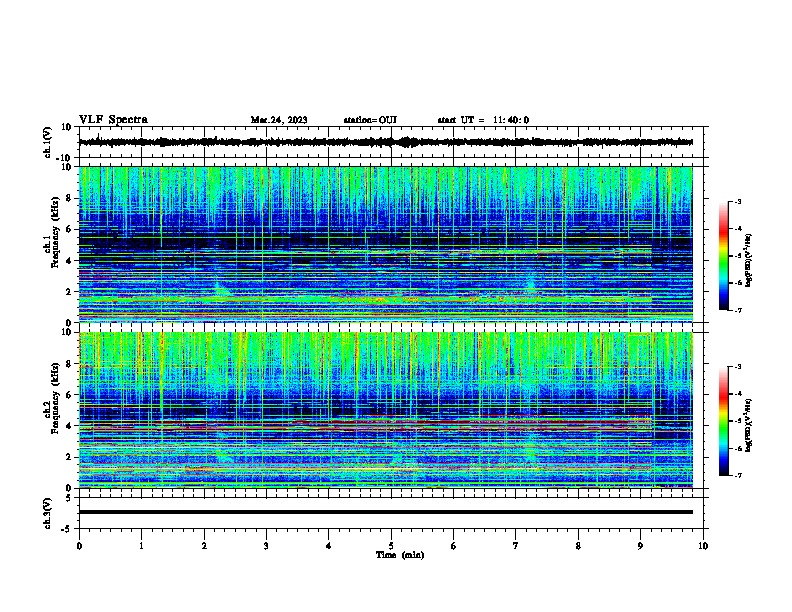The height and width of the screenshot is (612, 792).
Task: Click the "4" tick on ch.2 frequency axis
Action: point(69,426)
